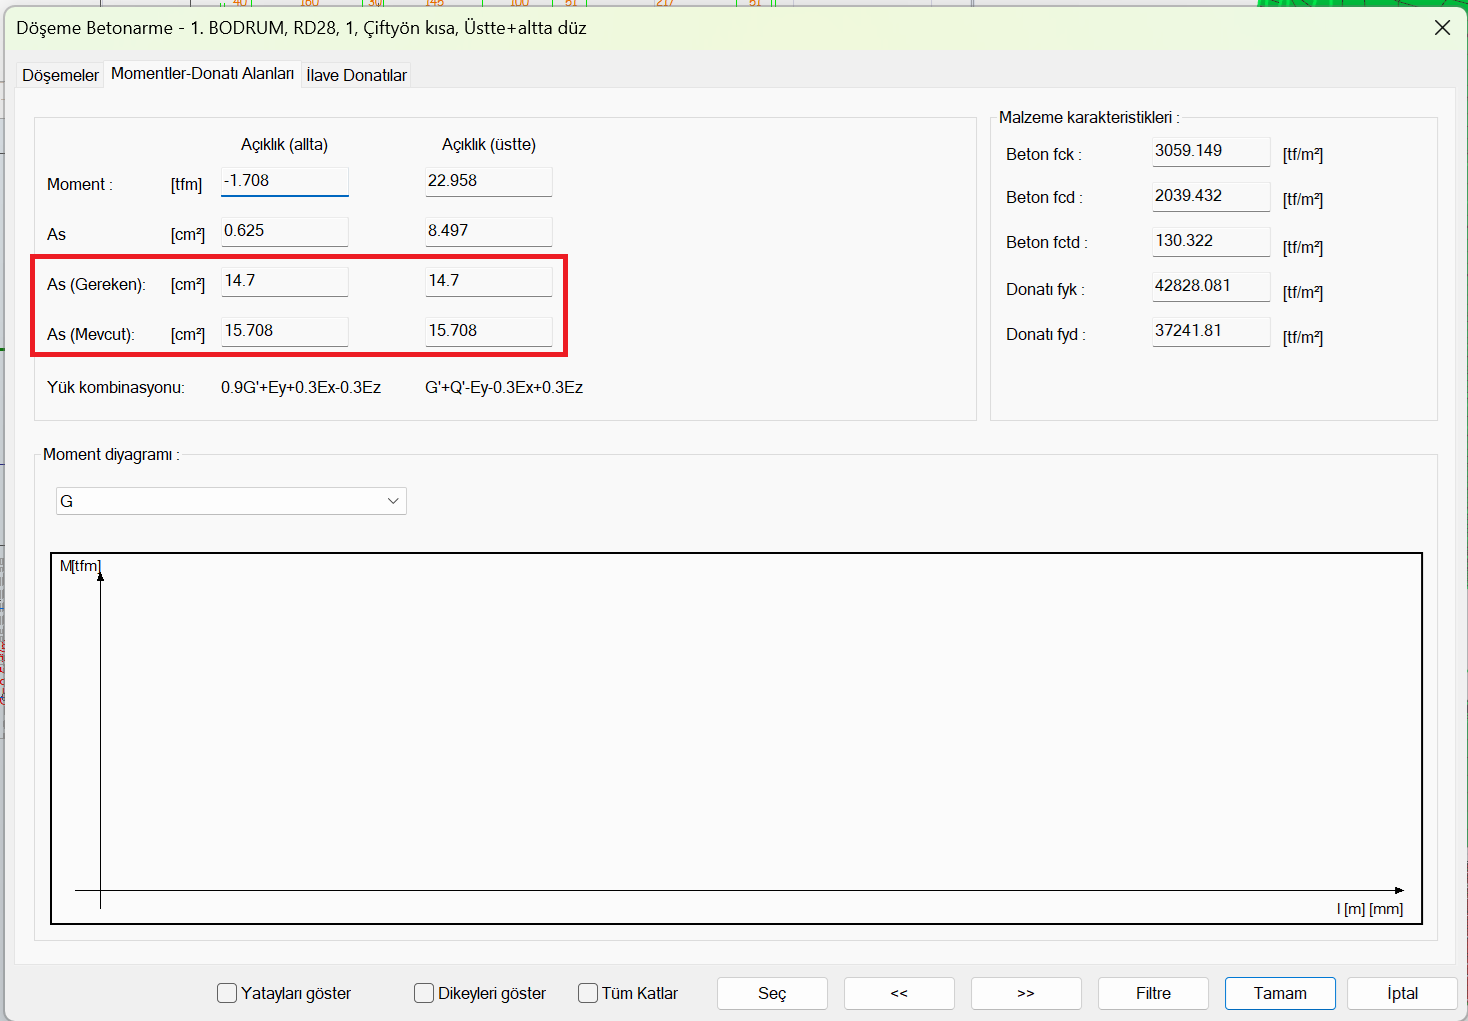The width and height of the screenshot is (1468, 1021).
Task: Click As (Mevcut) altta field 15.708
Action: click(x=285, y=331)
